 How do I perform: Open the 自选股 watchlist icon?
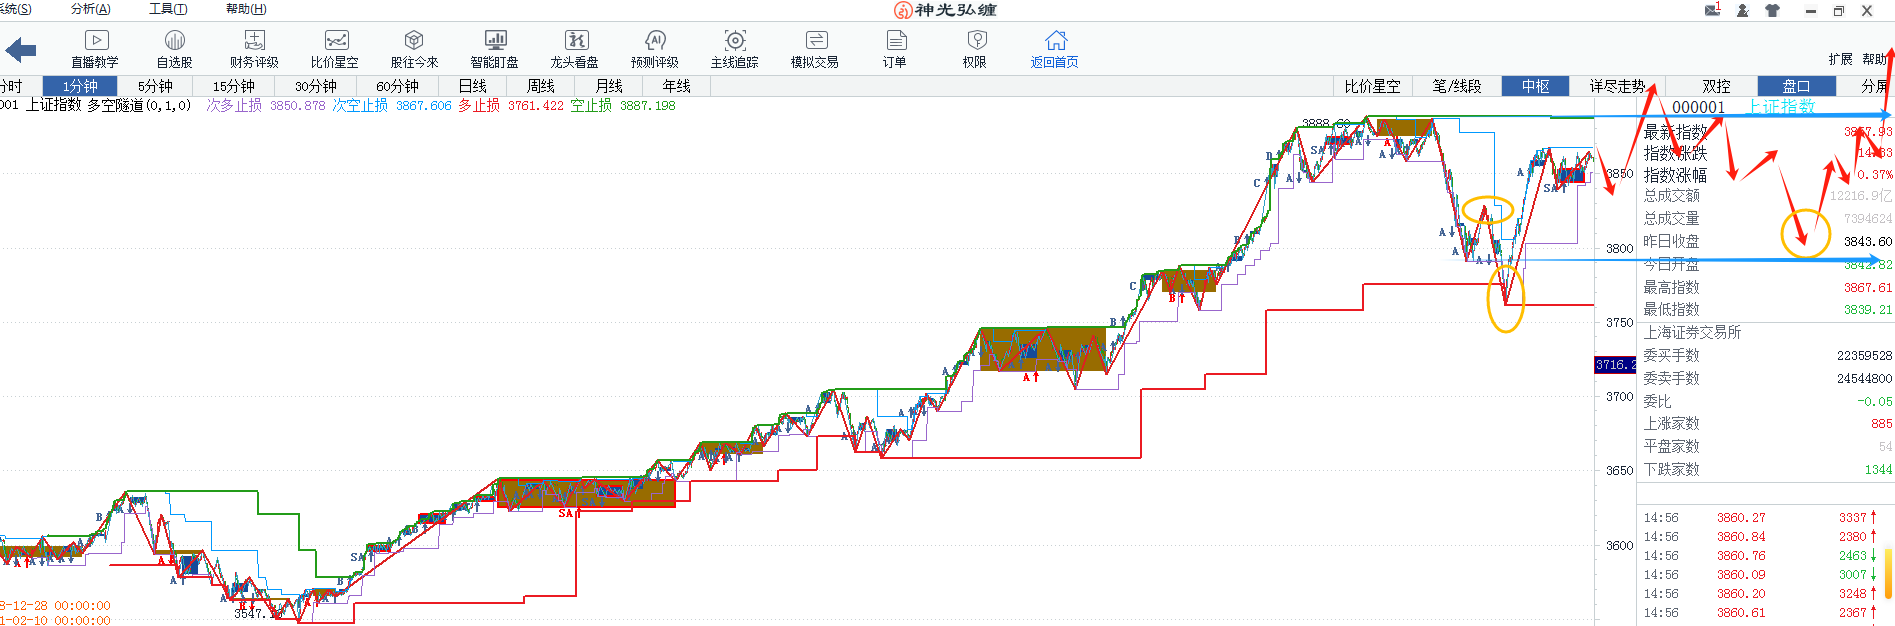(x=174, y=49)
